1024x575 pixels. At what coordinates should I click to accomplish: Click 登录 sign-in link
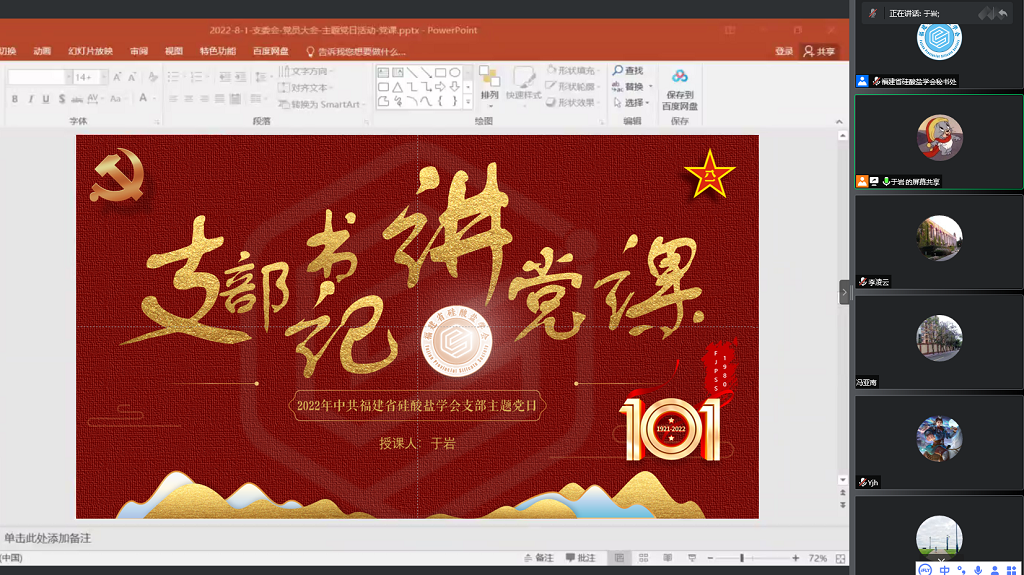784,52
